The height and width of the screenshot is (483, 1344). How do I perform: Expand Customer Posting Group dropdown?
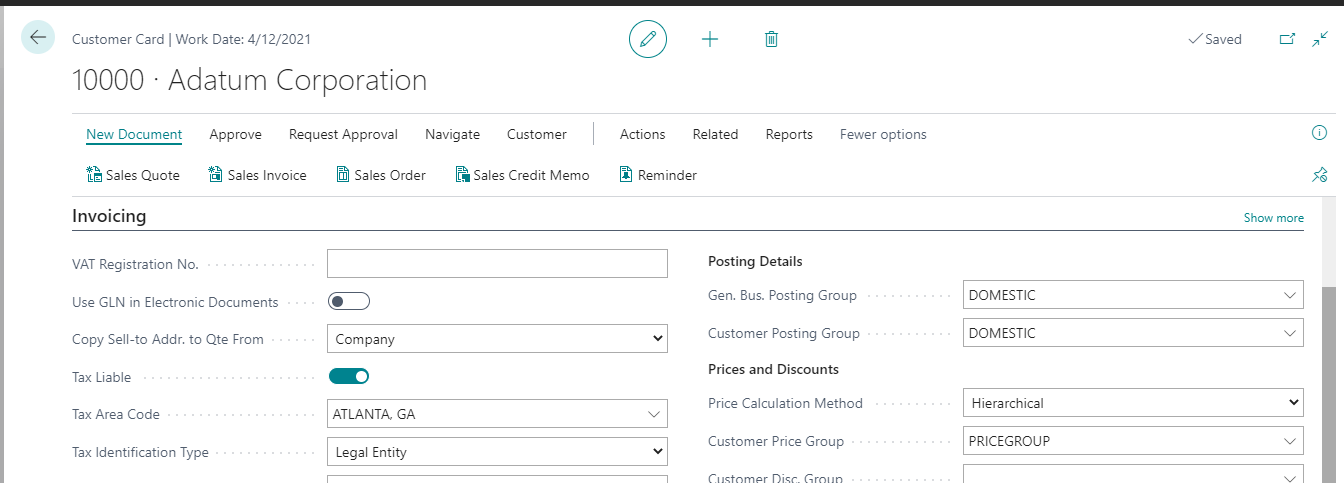click(x=1291, y=333)
